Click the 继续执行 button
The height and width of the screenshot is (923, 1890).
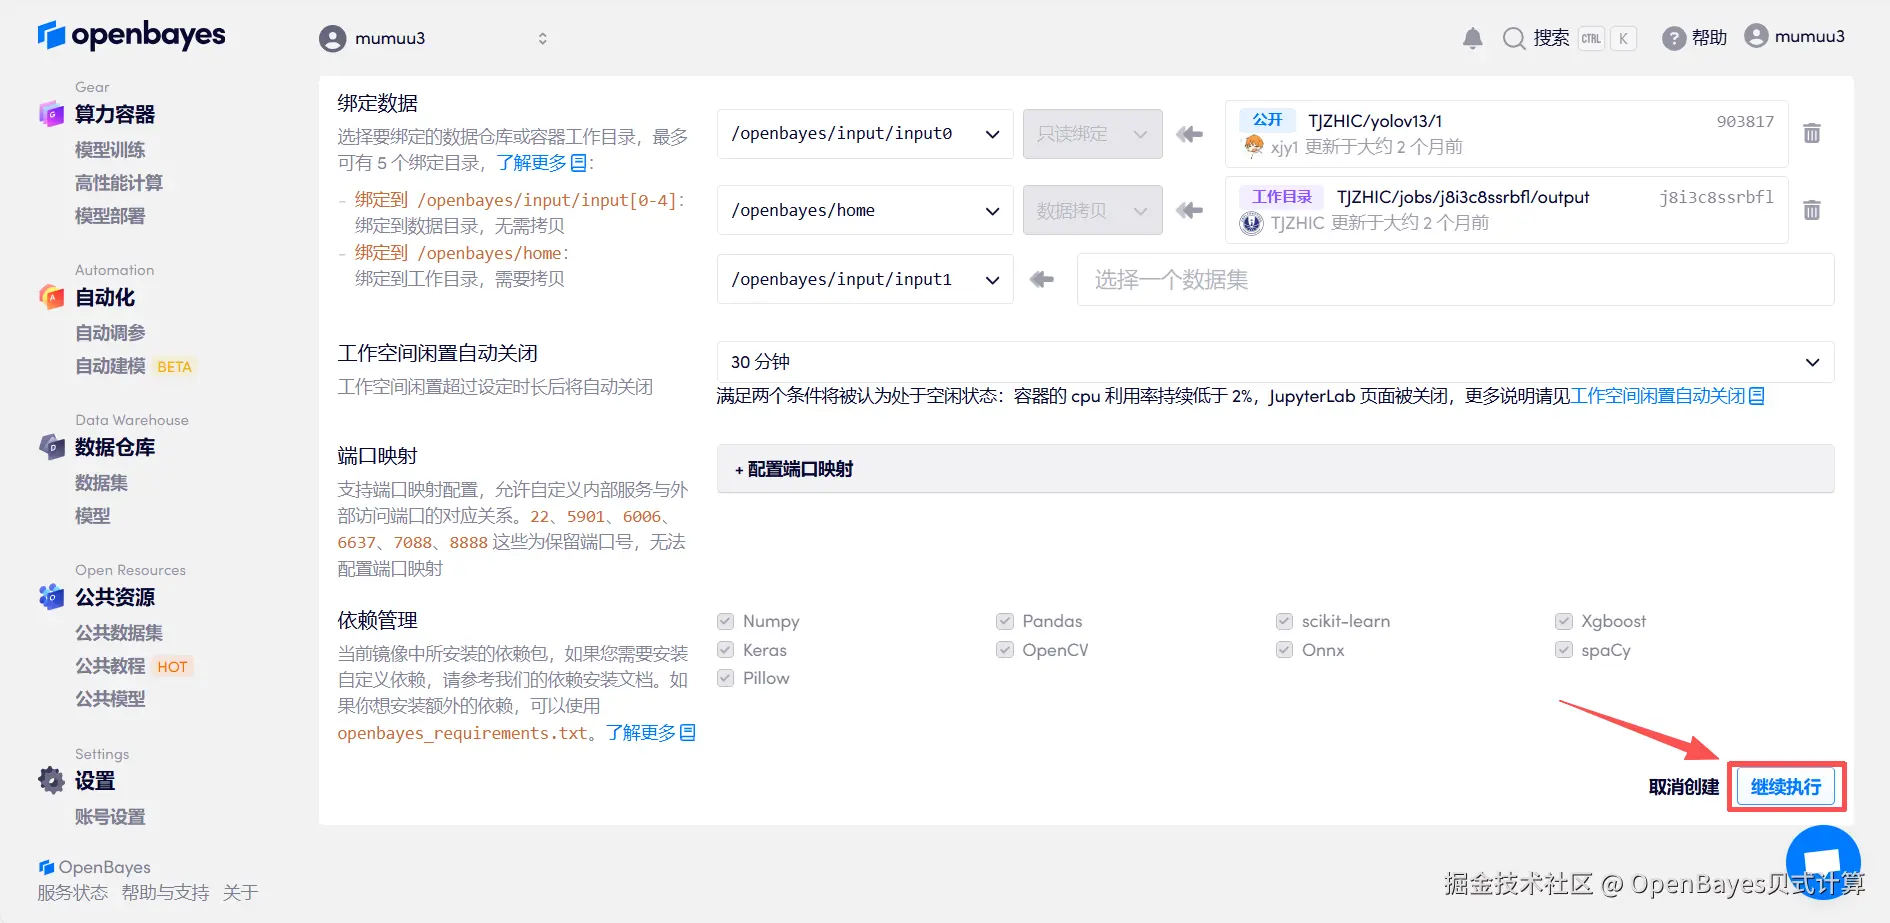(x=1785, y=787)
